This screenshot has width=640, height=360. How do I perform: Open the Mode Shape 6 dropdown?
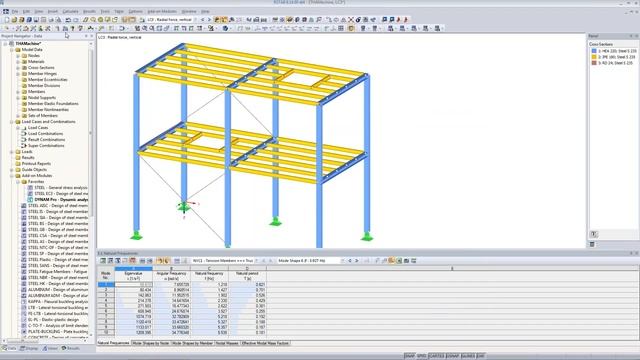coord(342,260)
